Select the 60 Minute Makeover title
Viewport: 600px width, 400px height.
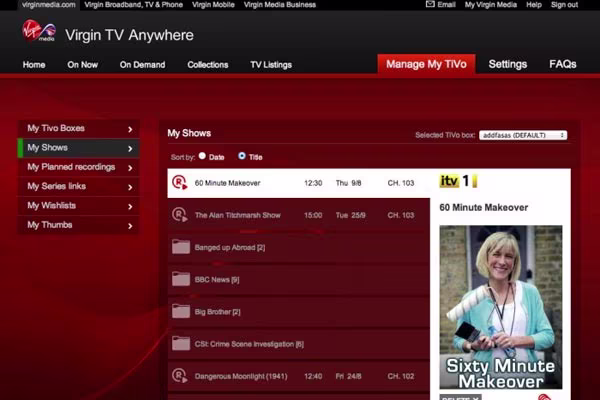click(227, 183)
